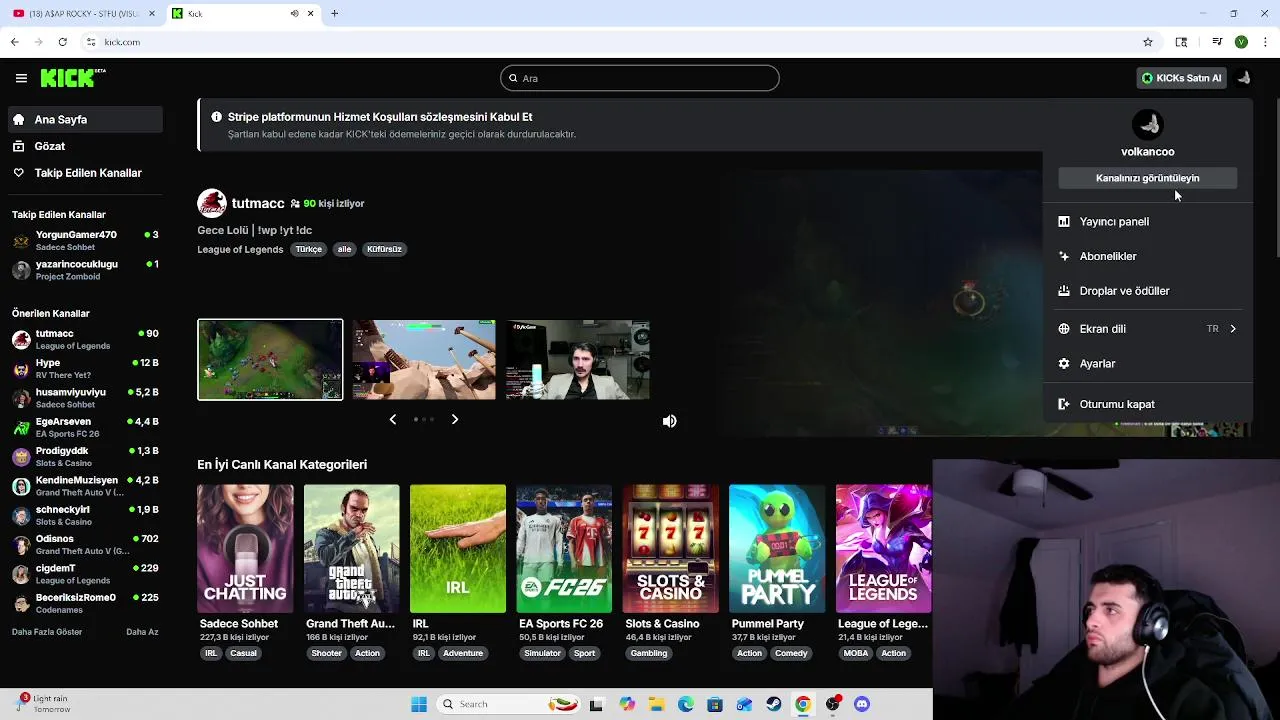This screenshot has width=1280, height=720.
Task: Open YorgunGamer470 followed channel
Action: click(84, 240)
